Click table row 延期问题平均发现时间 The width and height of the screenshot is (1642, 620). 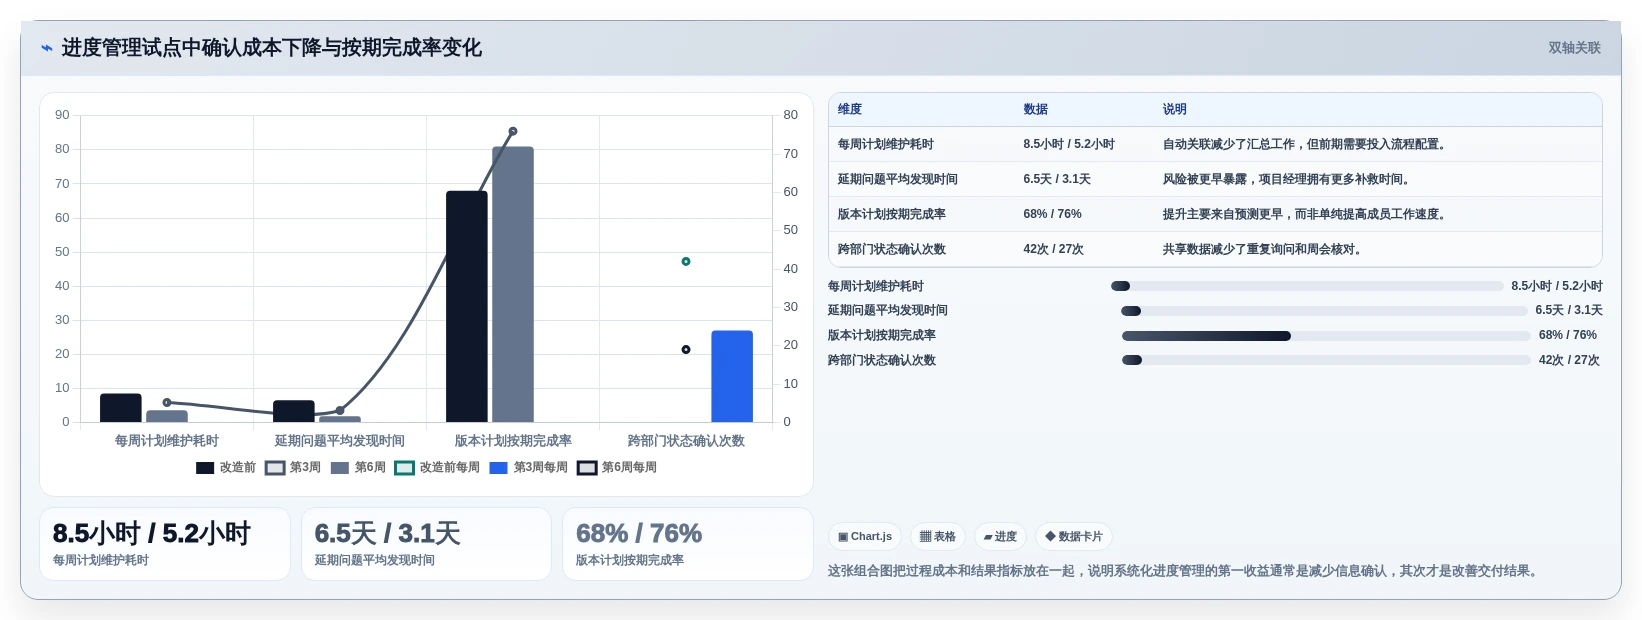[1215, 179]
